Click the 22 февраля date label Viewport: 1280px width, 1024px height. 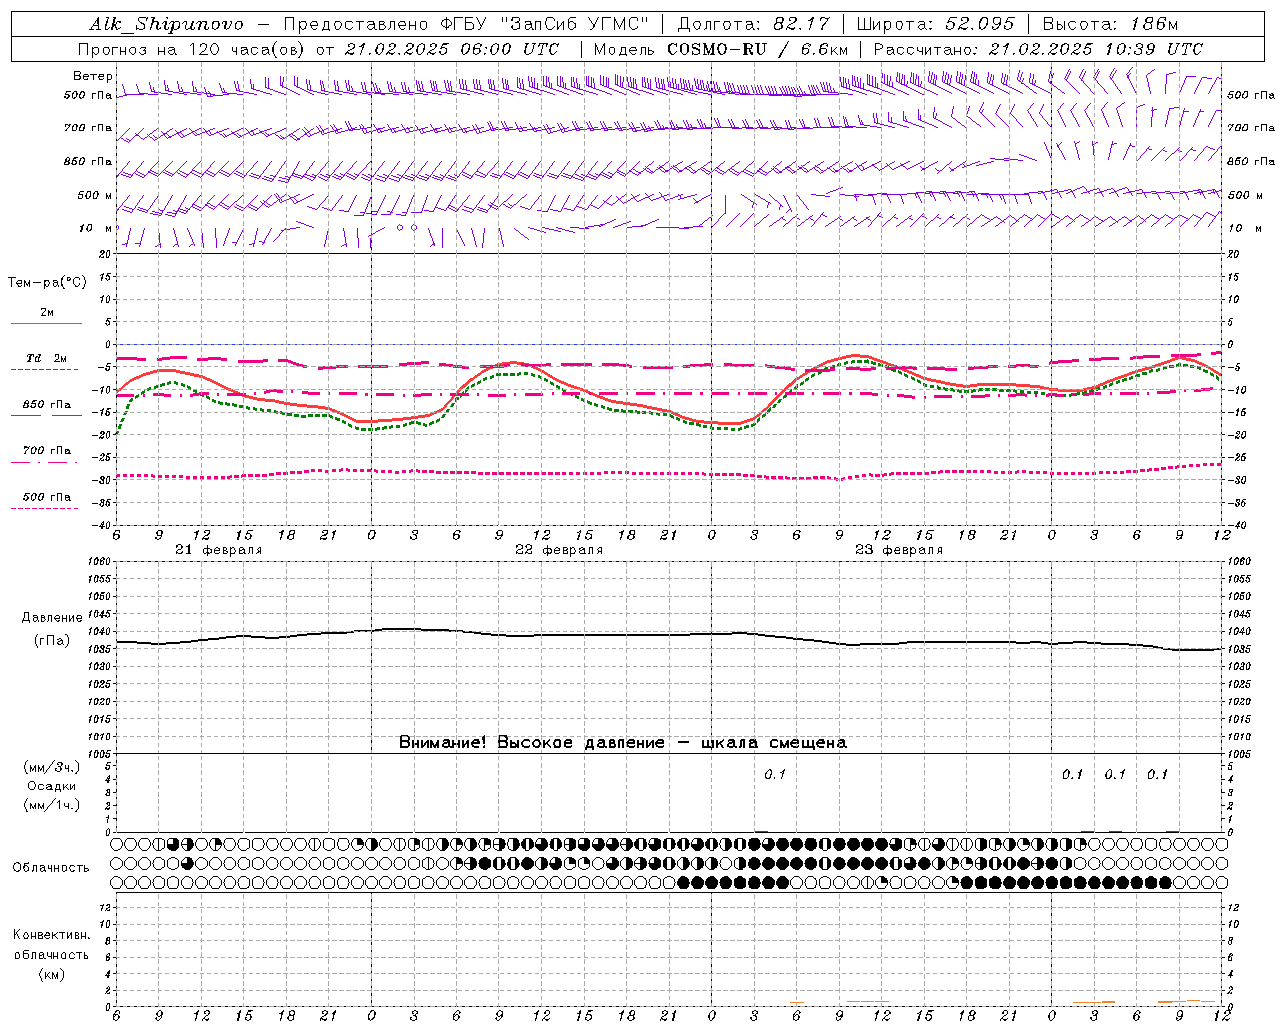pyautogui.click(x=559, y=550)
